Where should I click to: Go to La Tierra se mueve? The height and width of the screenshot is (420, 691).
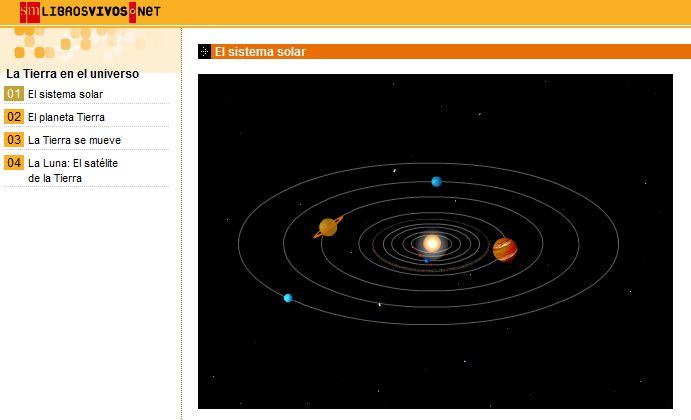(x=74, y=140)
